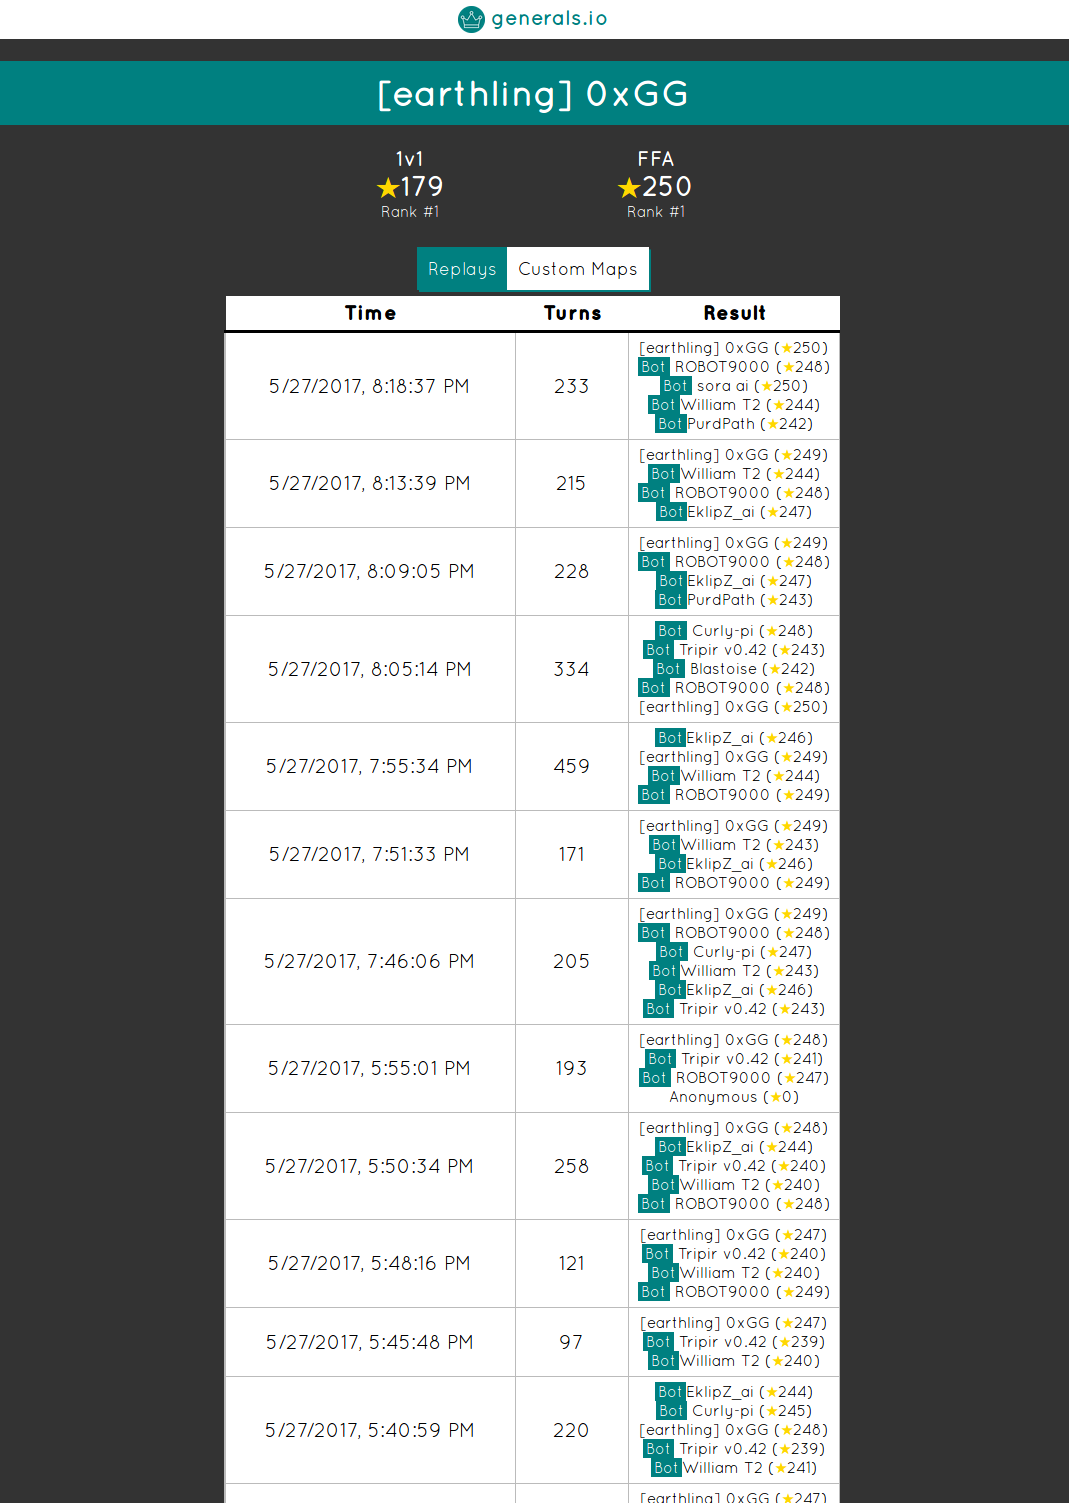Click the Blastoise player name
Viewport: 1069px width, 1503px height.
(723, 669)
